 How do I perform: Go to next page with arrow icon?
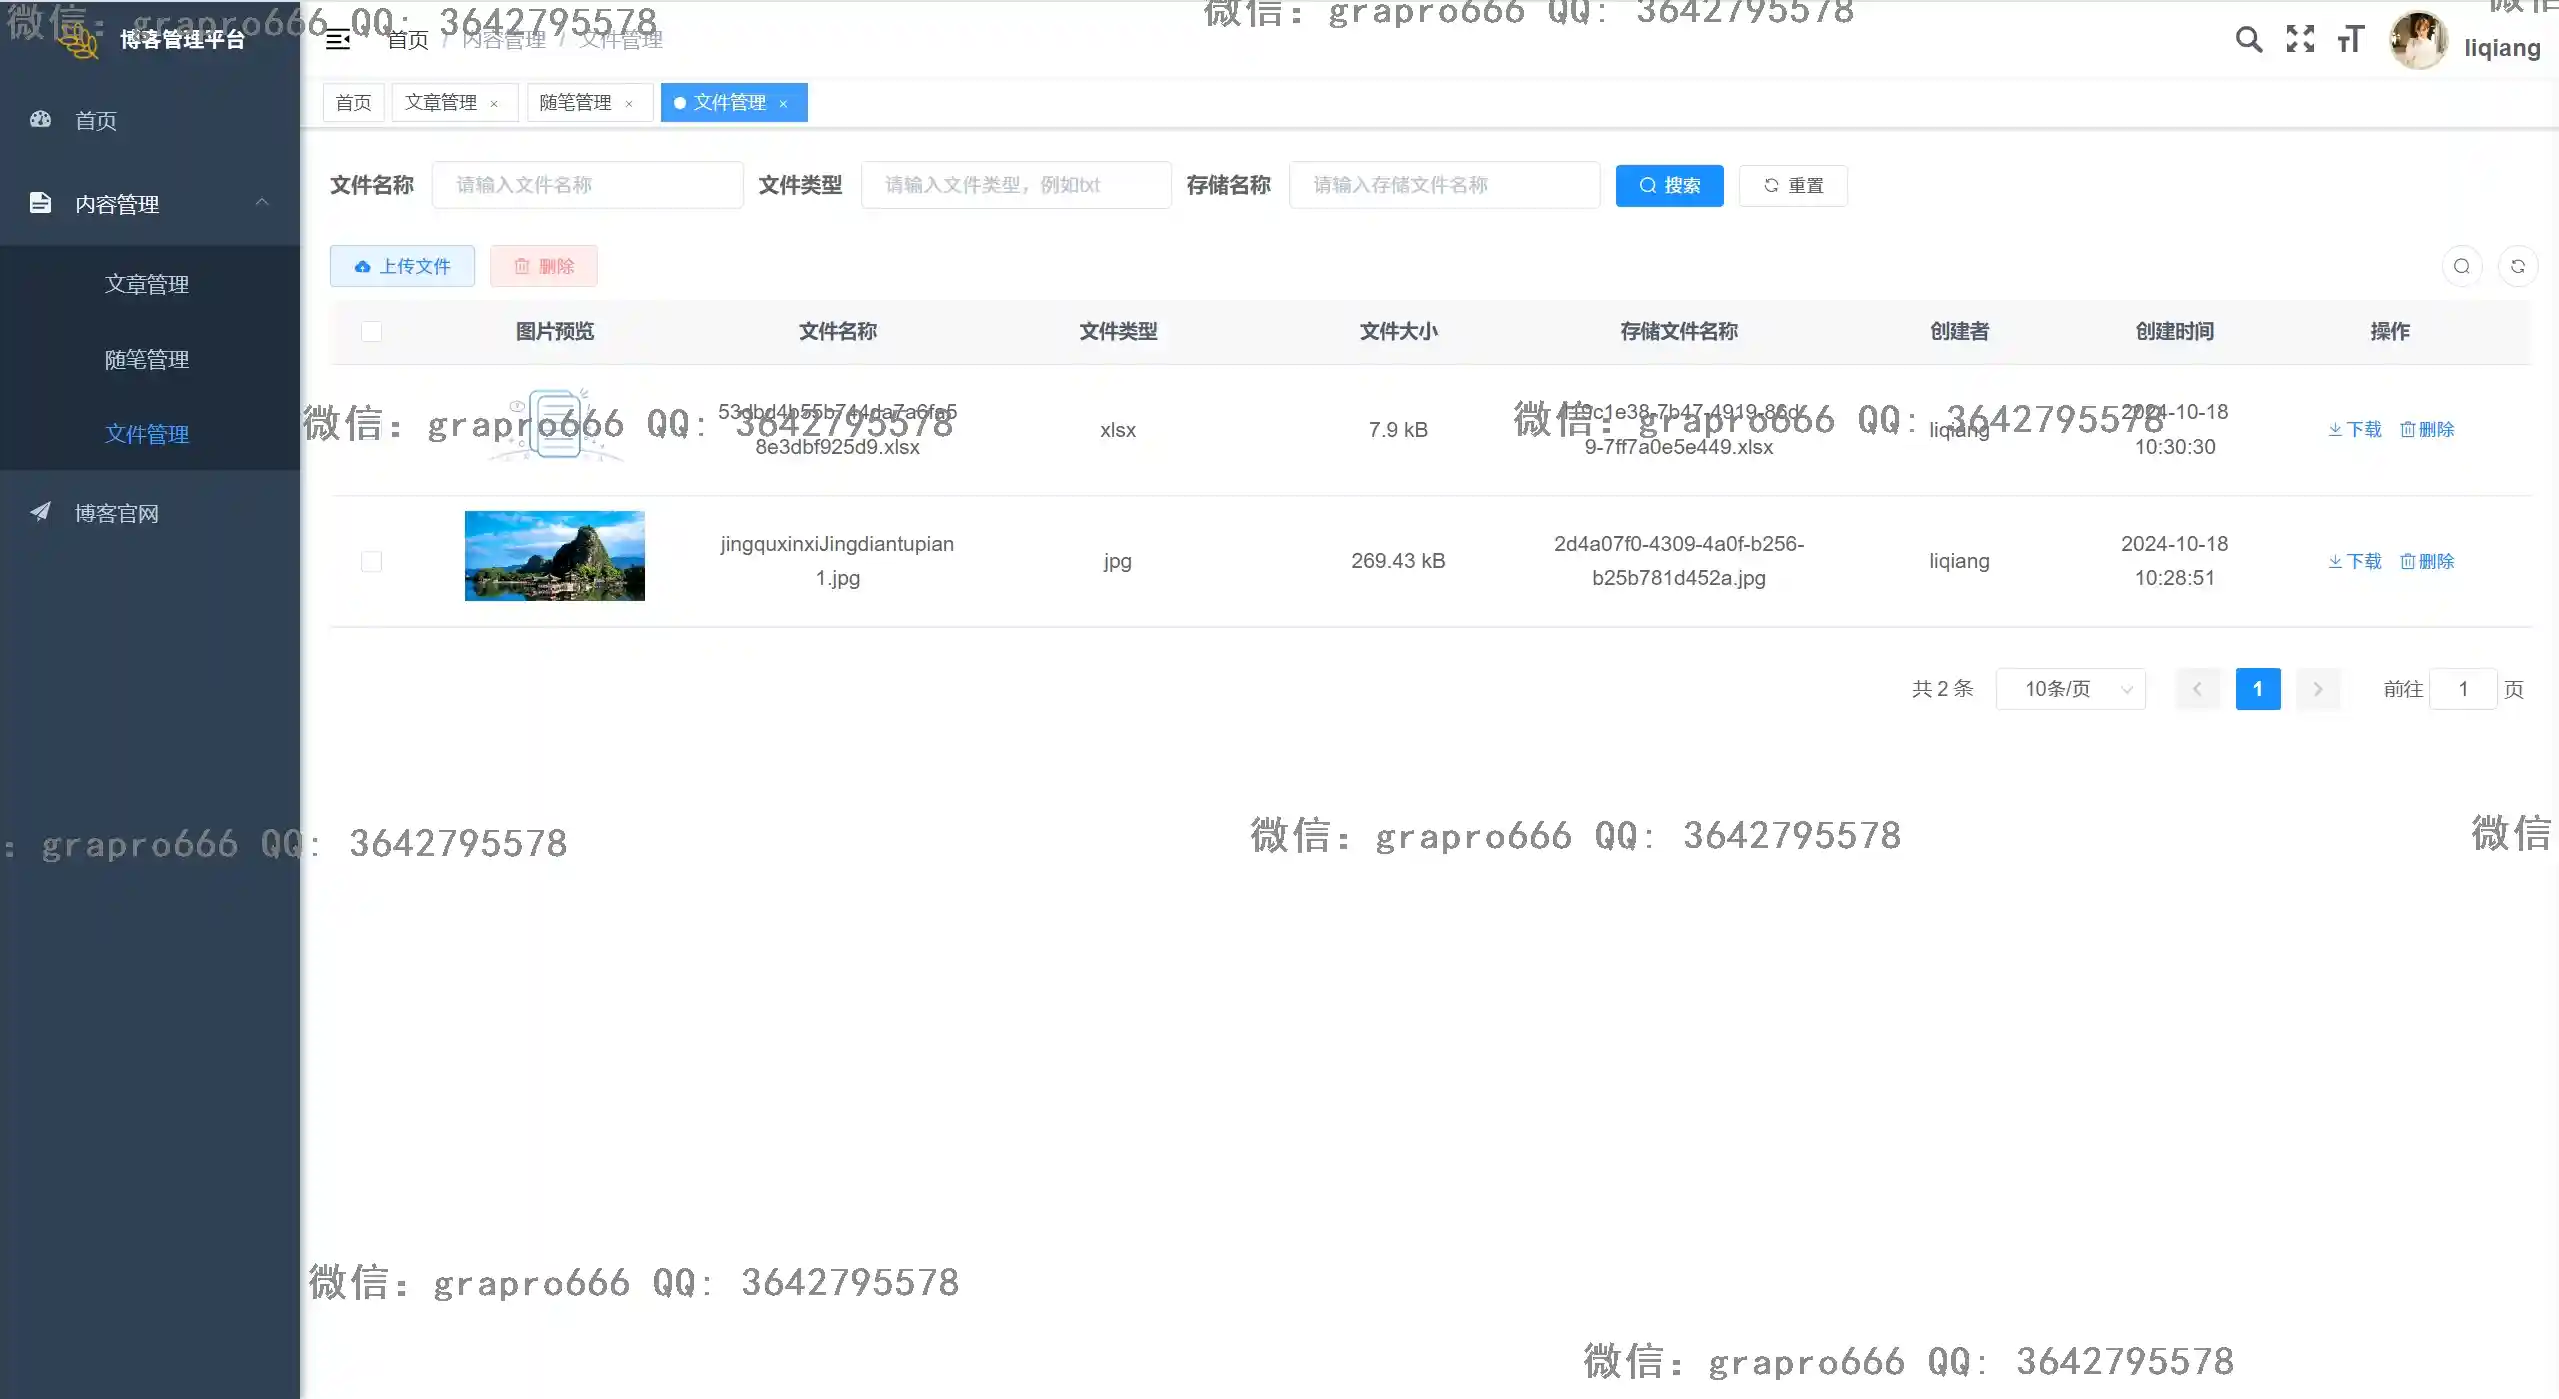[x=2318, y=689]
